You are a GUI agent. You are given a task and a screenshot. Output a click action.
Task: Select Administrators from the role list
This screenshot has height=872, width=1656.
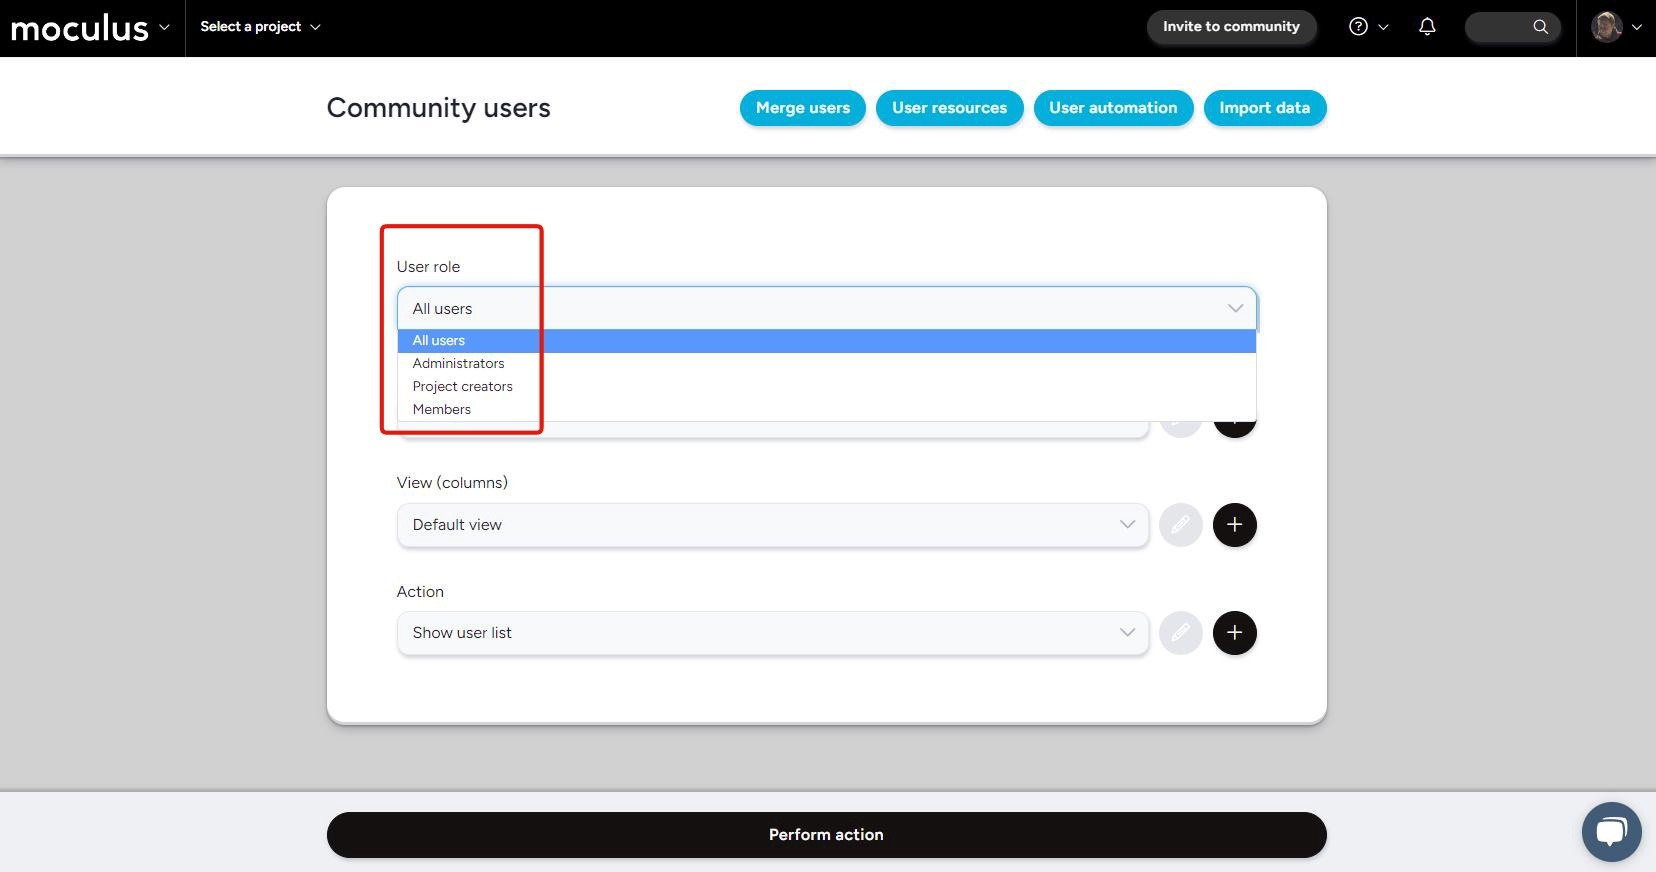459,364
